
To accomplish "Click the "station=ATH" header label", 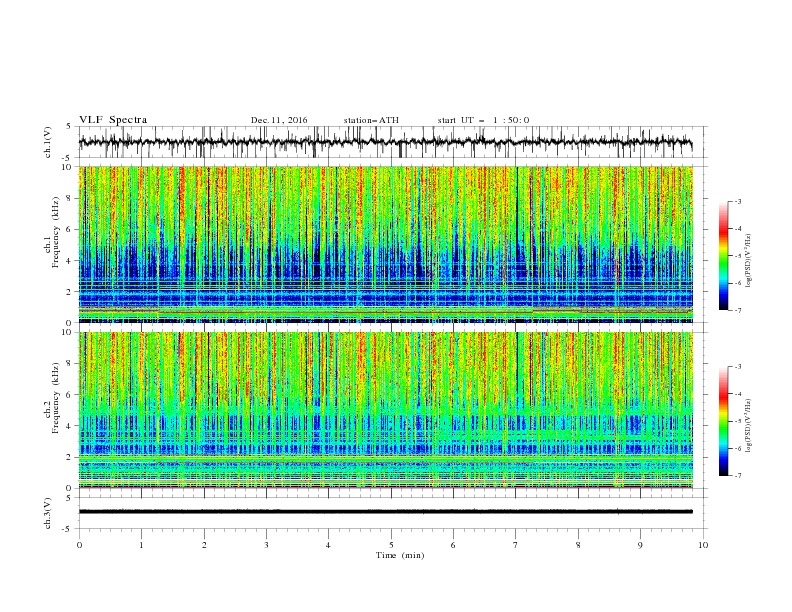I will coord(371,120).
